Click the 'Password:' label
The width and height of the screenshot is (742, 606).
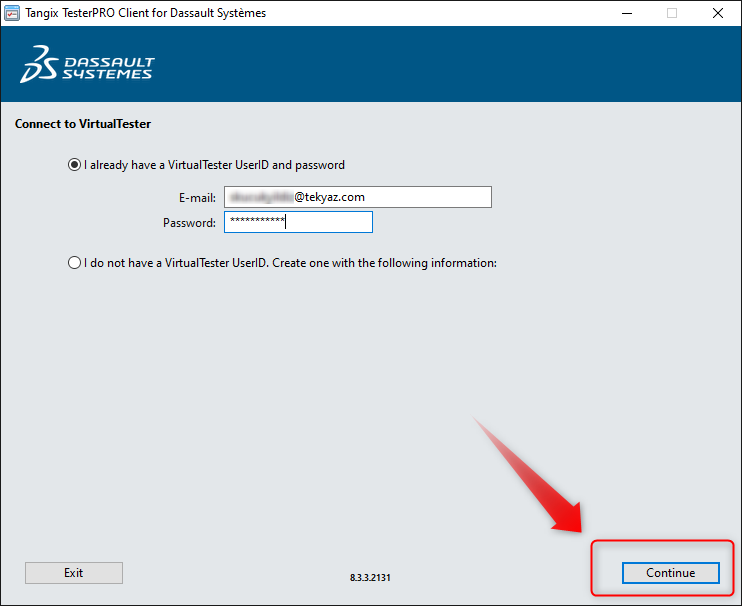189,223
